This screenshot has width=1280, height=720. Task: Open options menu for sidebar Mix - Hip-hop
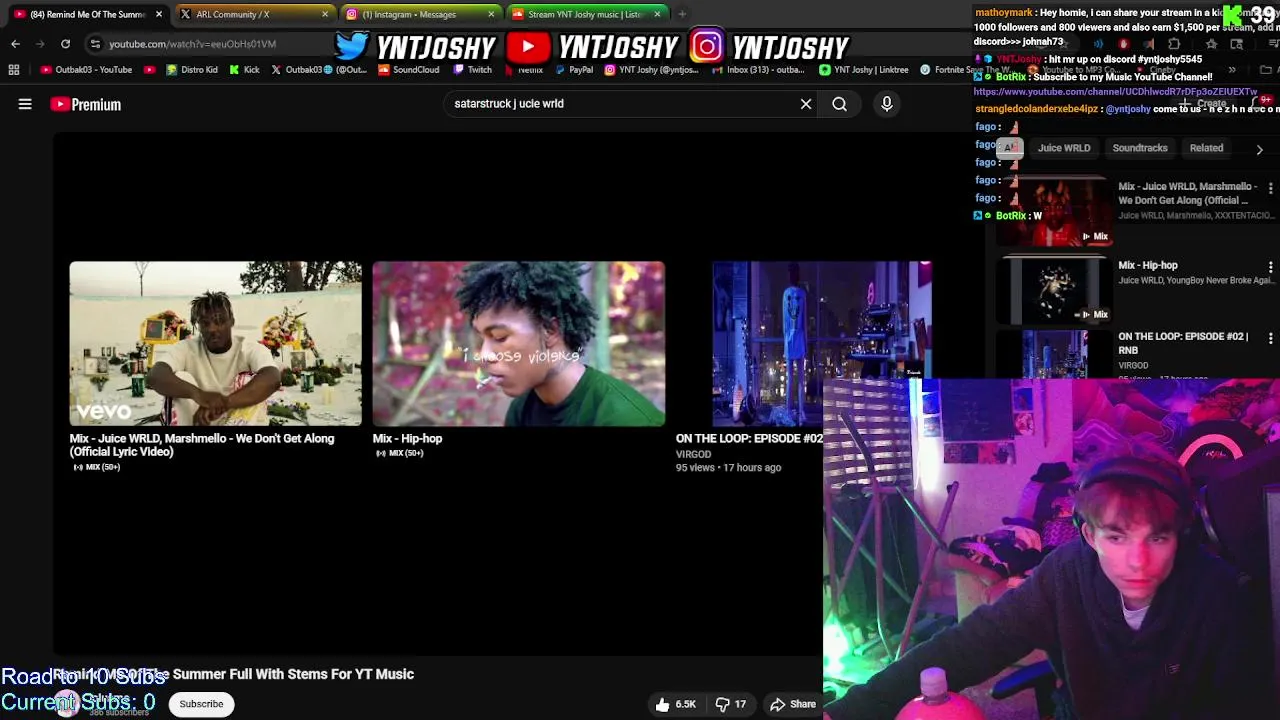[x=1270, y=267]
